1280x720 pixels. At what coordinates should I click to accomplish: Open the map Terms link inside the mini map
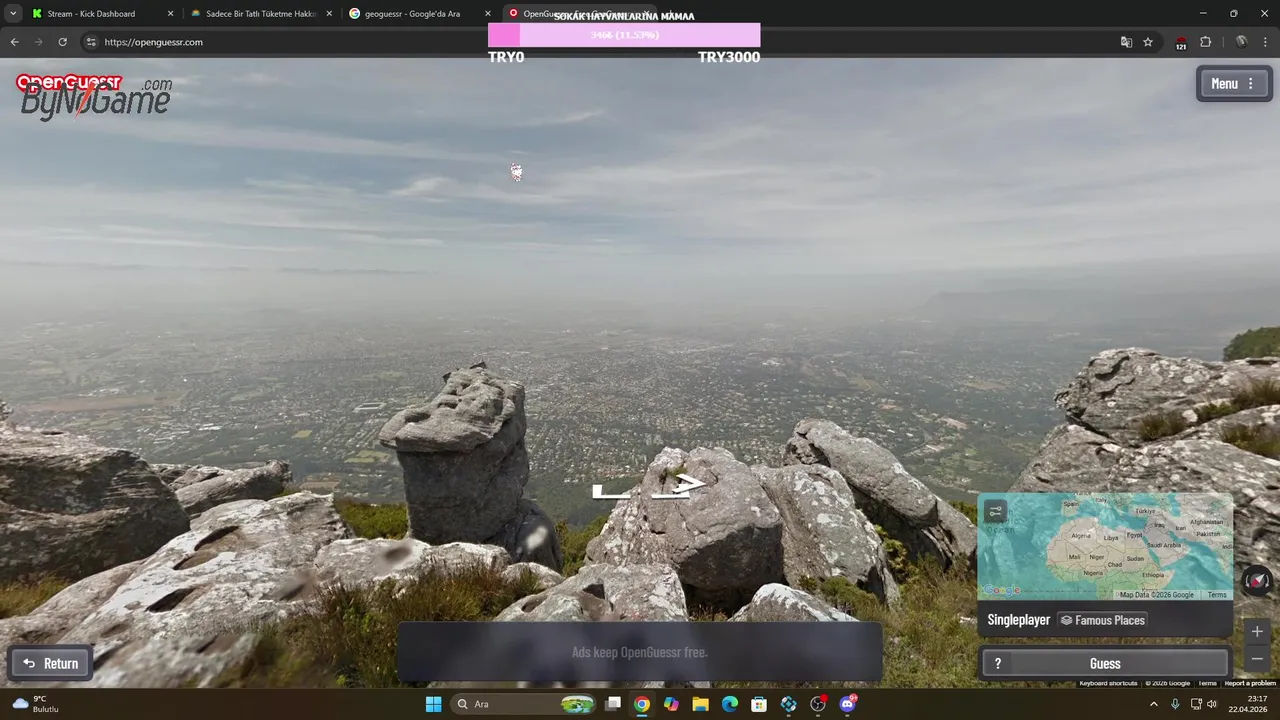point(1217,595)
